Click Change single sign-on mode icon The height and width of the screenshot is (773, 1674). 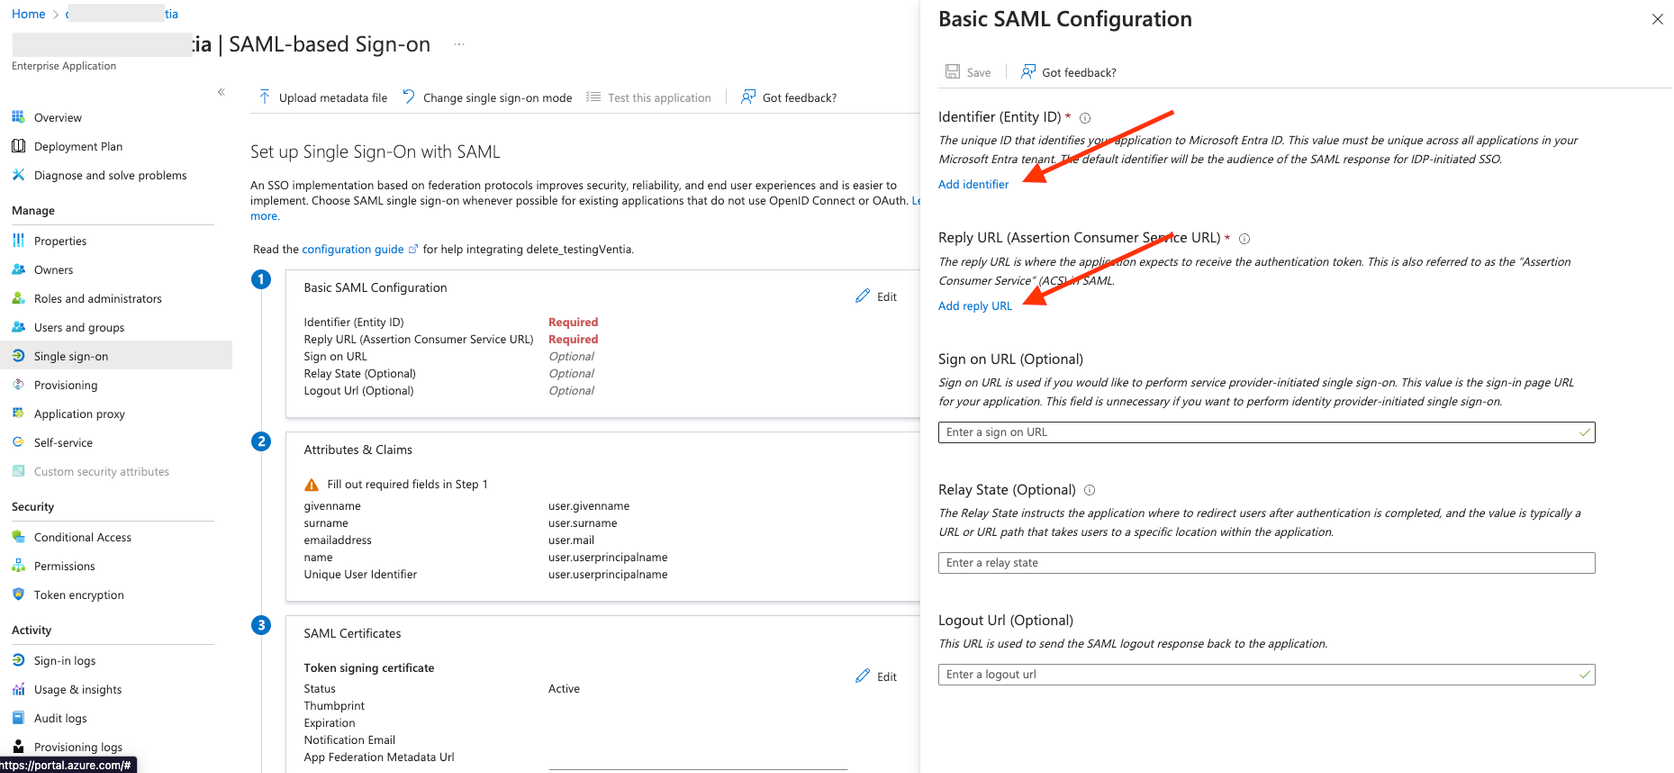[409, 97]
